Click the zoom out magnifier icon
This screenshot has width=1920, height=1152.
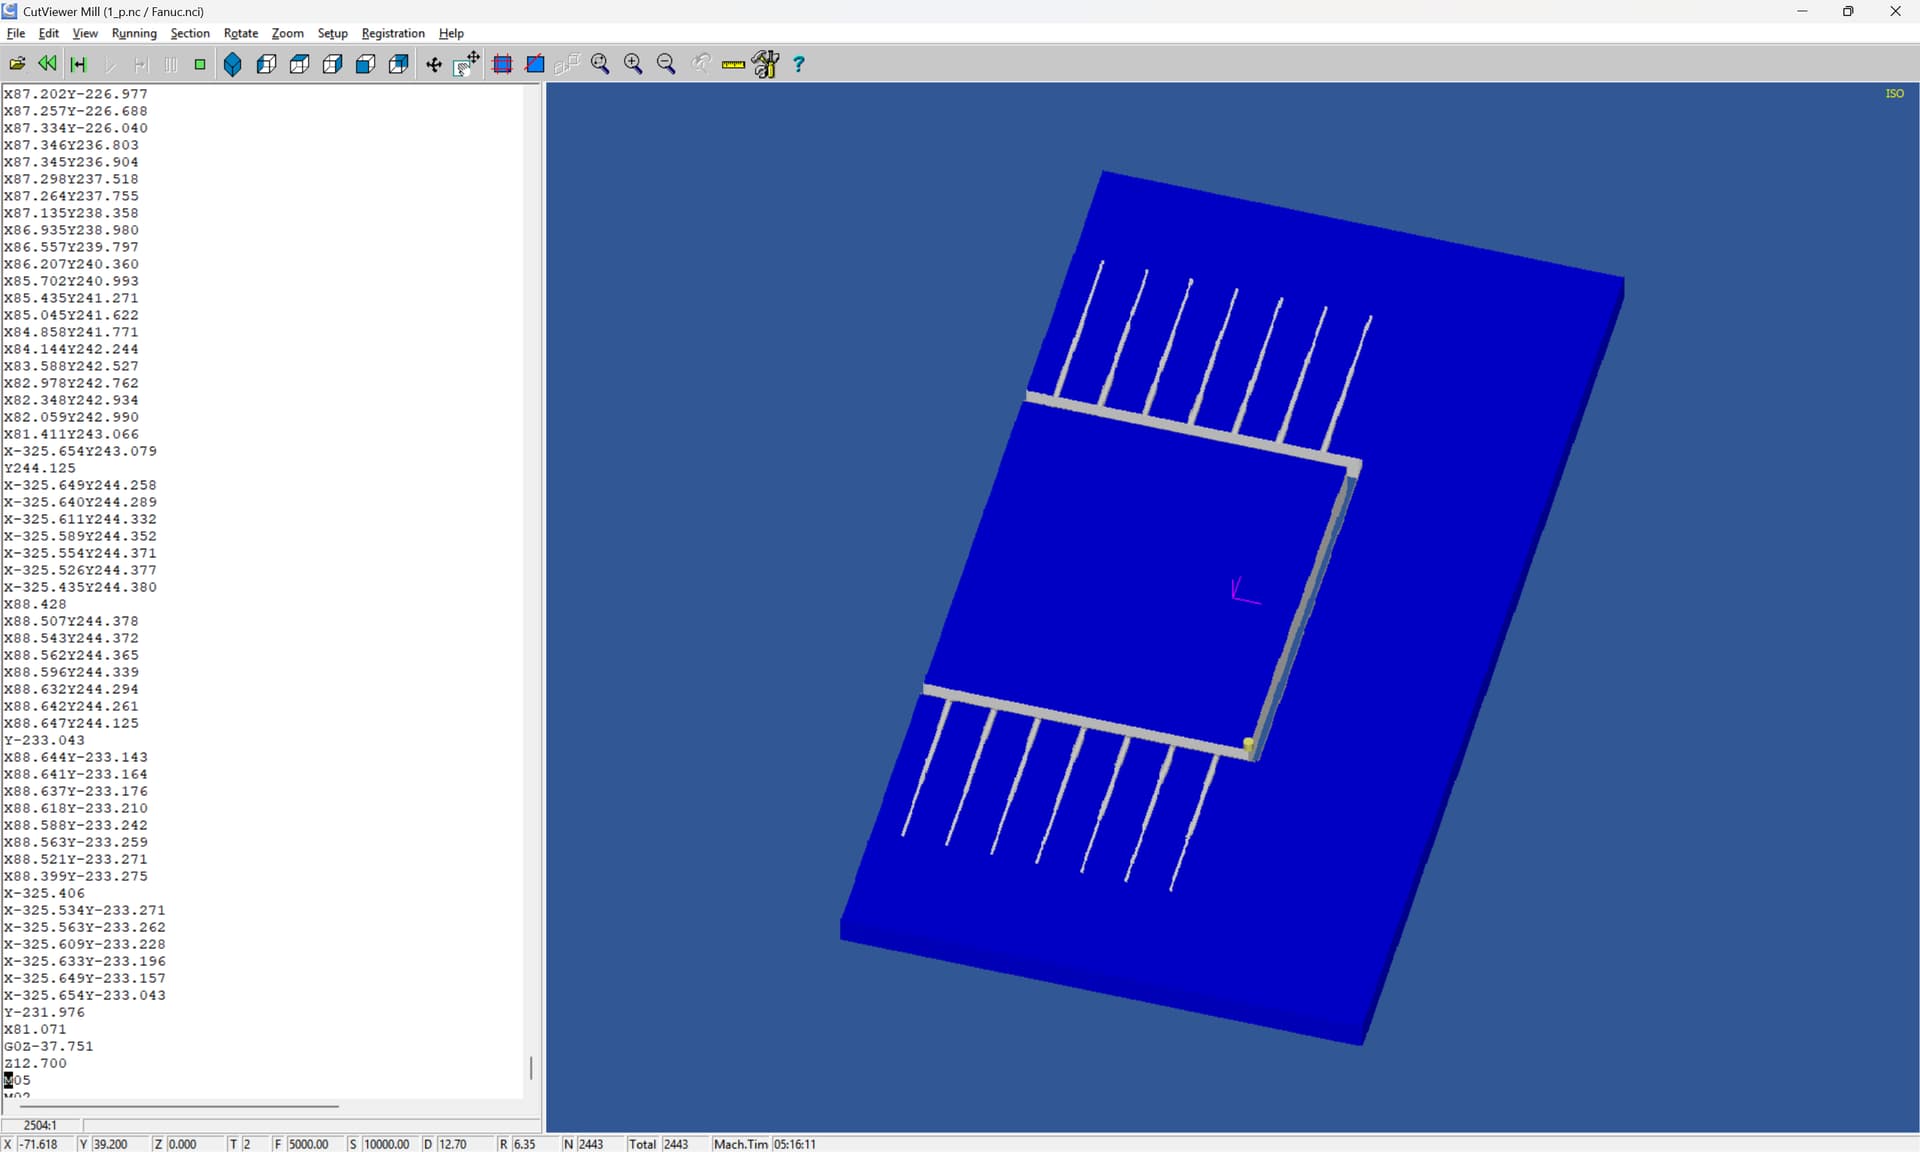pos(666,64)
